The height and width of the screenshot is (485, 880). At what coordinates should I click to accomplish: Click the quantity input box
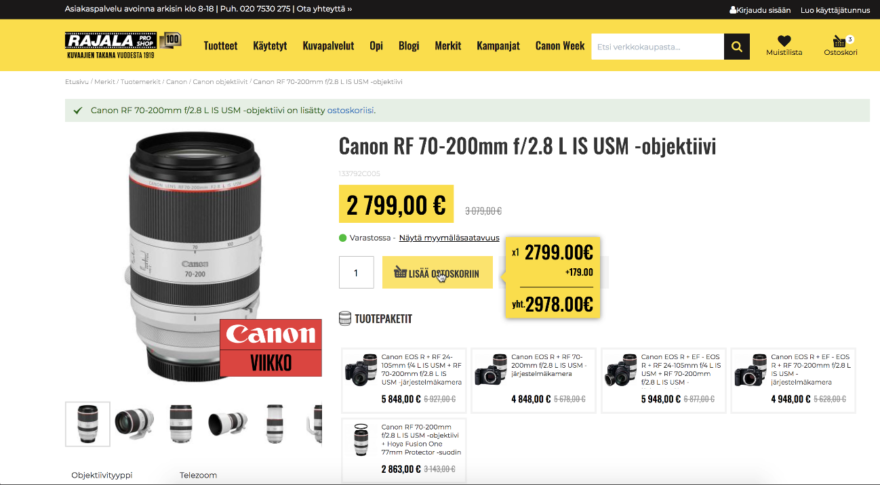356,273
